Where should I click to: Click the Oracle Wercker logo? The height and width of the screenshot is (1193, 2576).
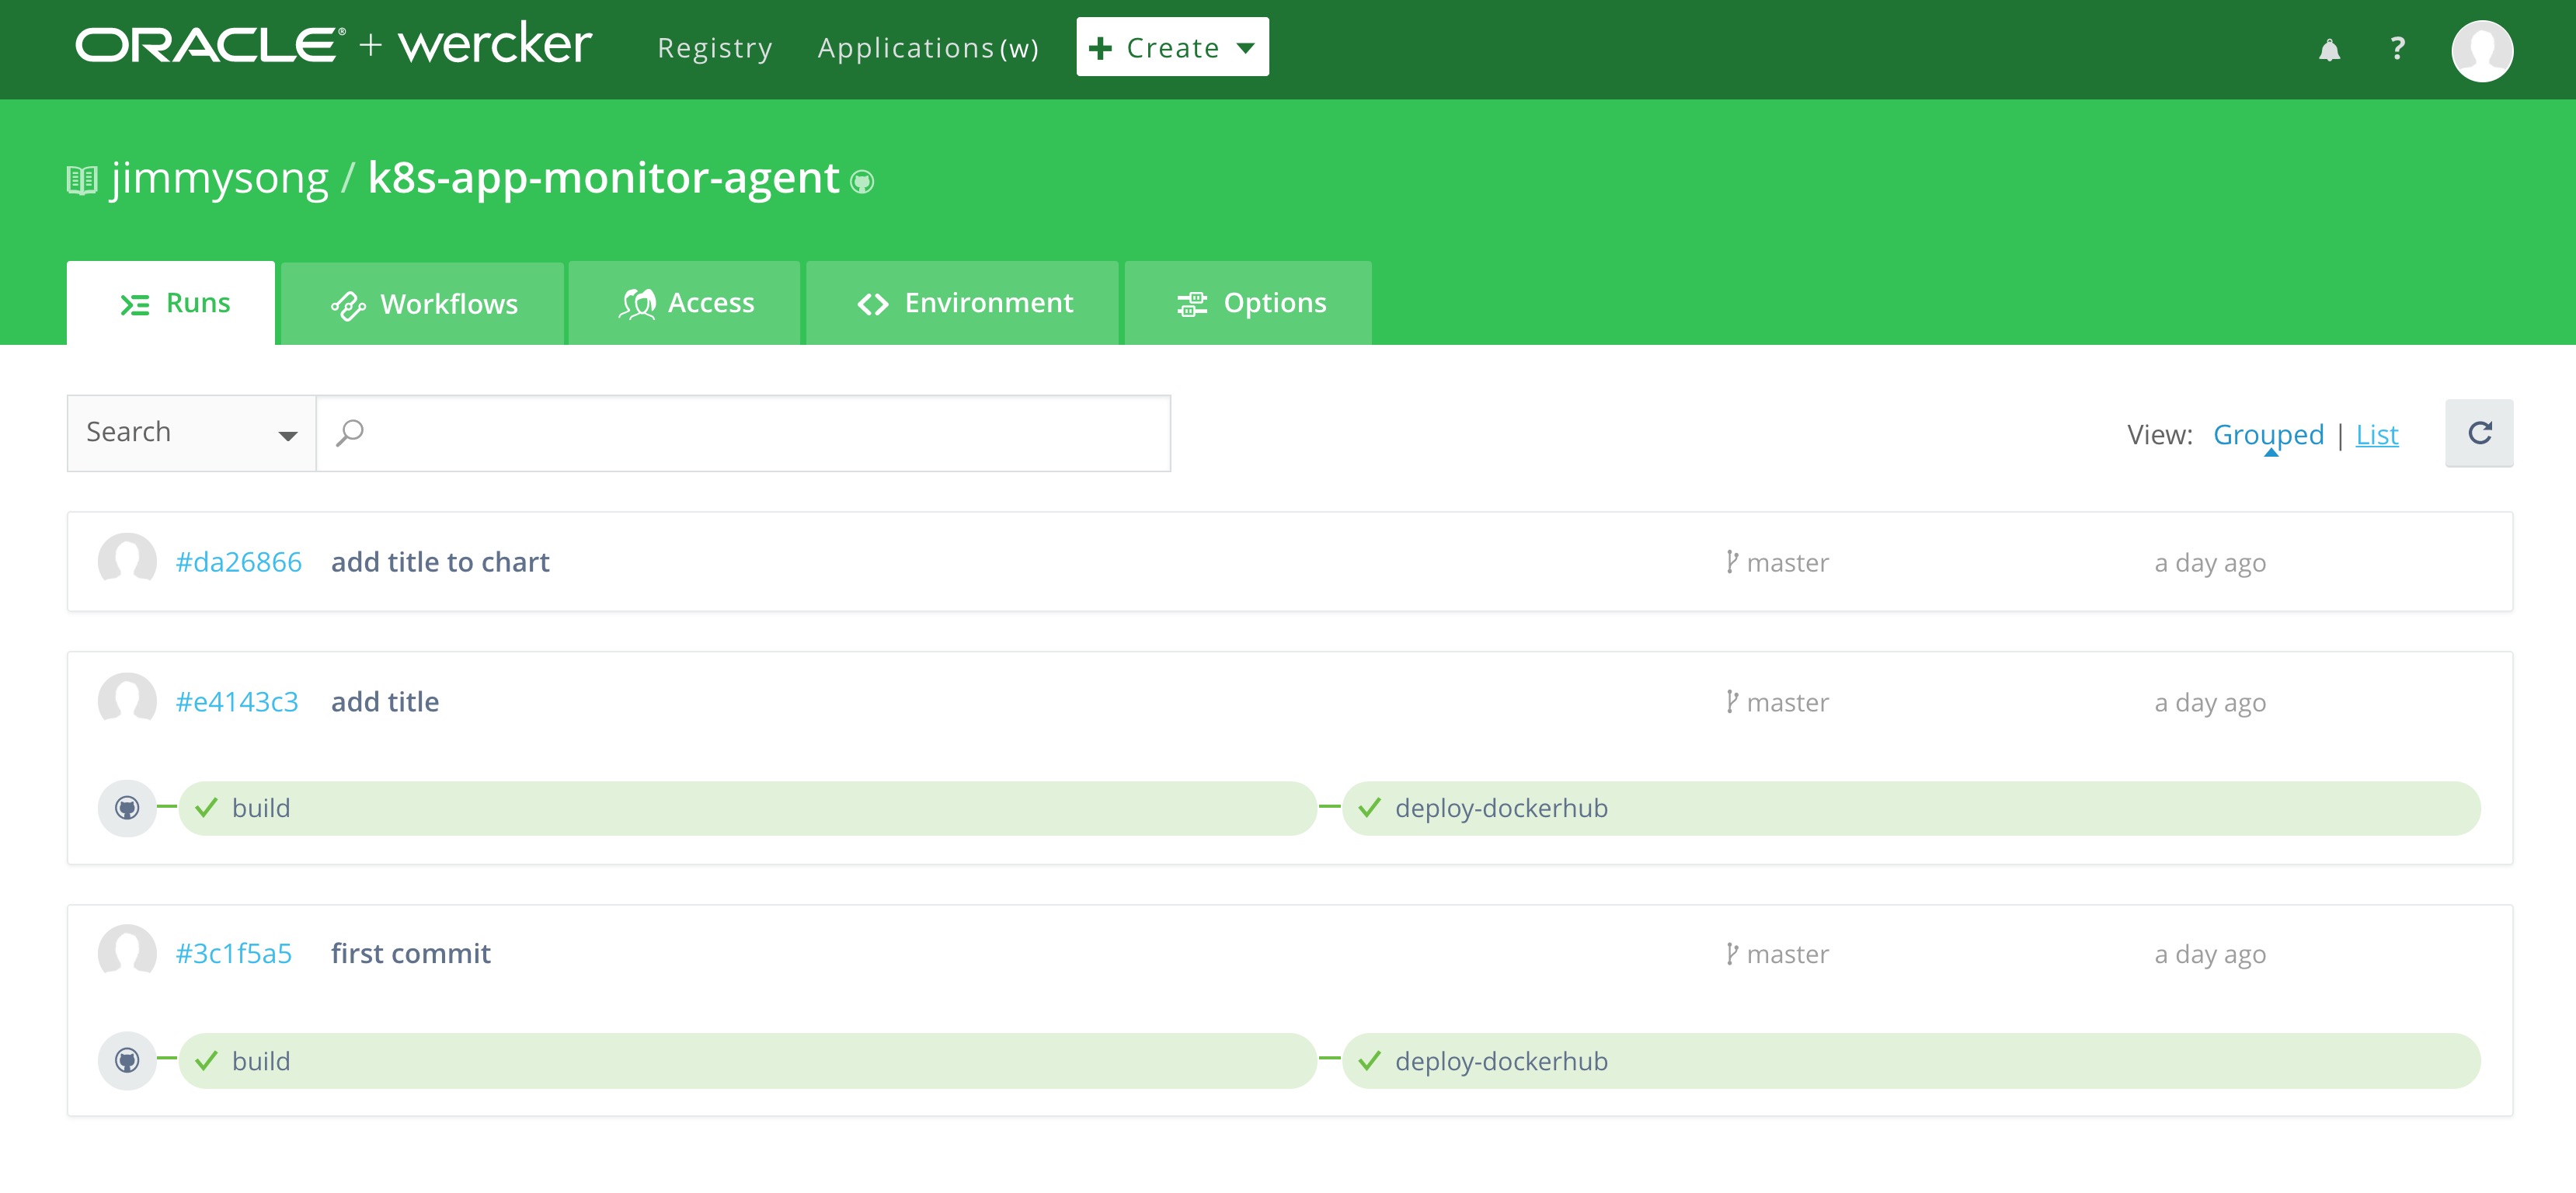point(334,45)
